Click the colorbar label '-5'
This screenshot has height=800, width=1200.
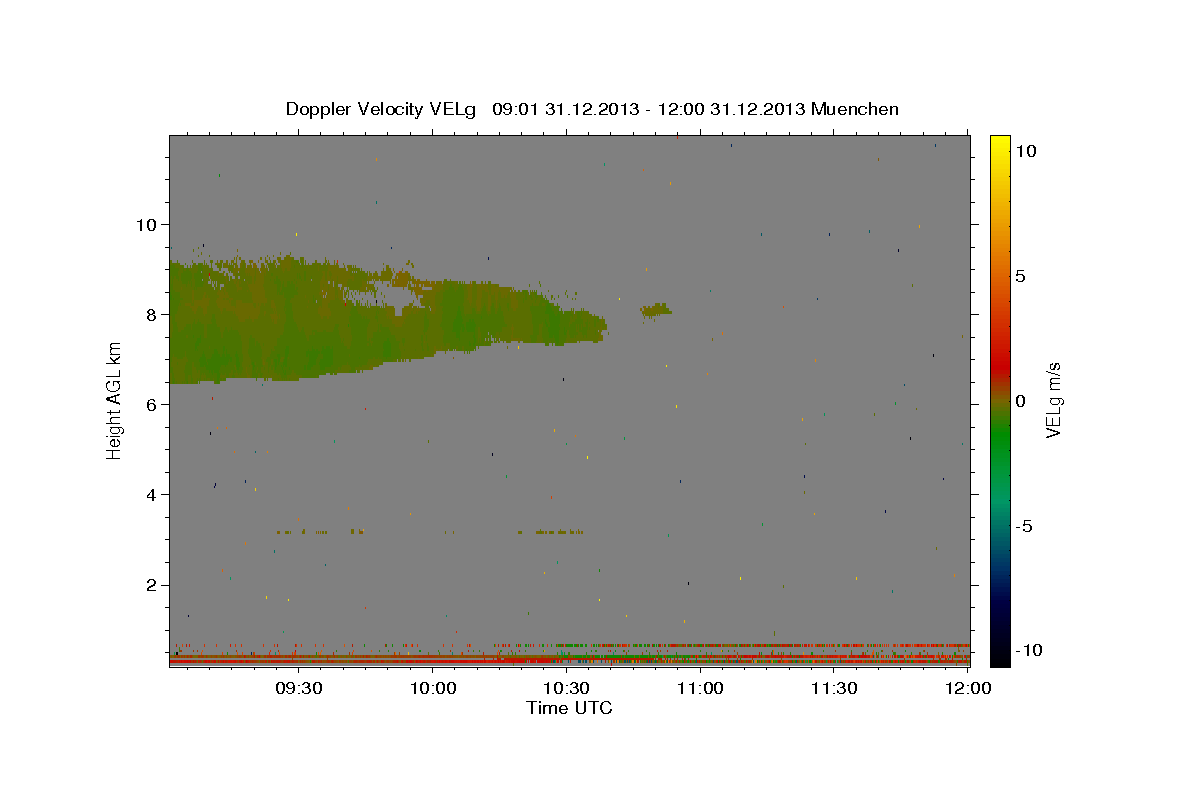pos(1022,526)
